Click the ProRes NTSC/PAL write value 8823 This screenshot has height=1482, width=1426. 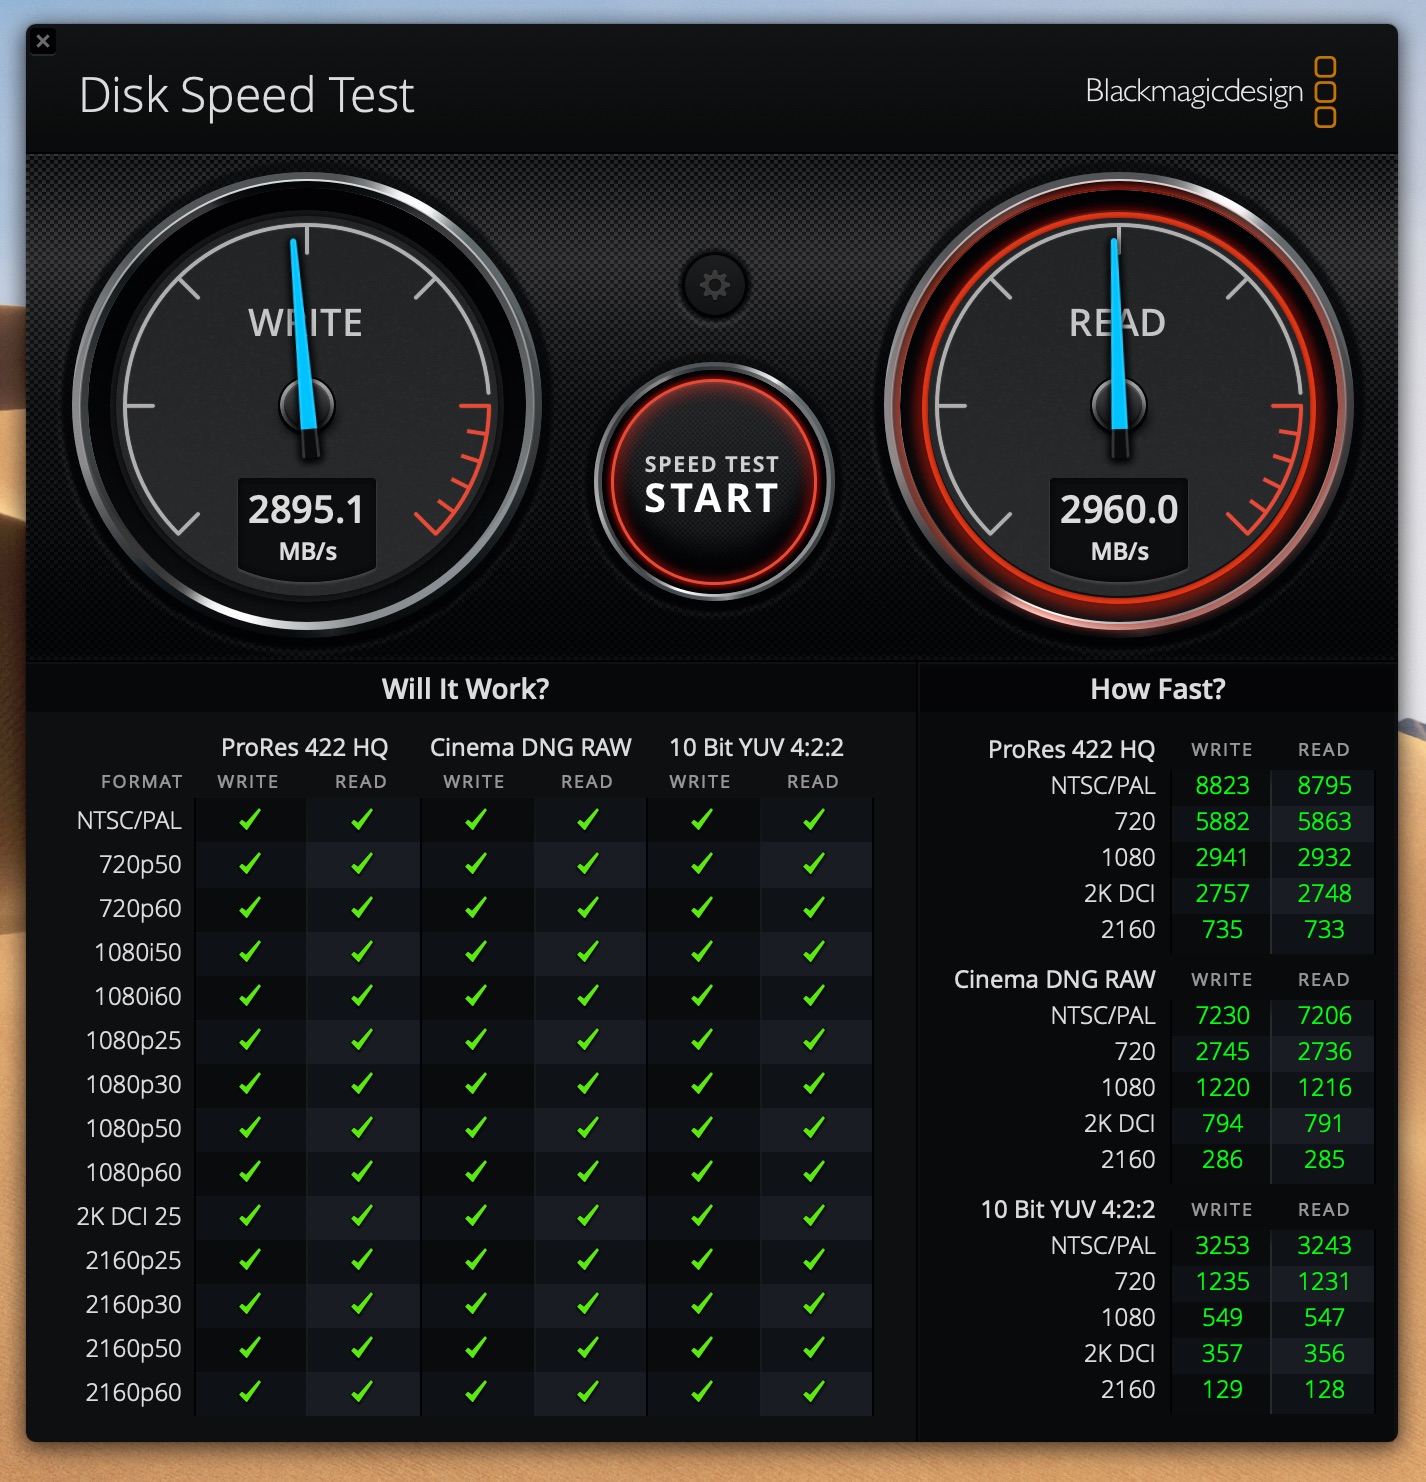click(x=1221, y=786)
